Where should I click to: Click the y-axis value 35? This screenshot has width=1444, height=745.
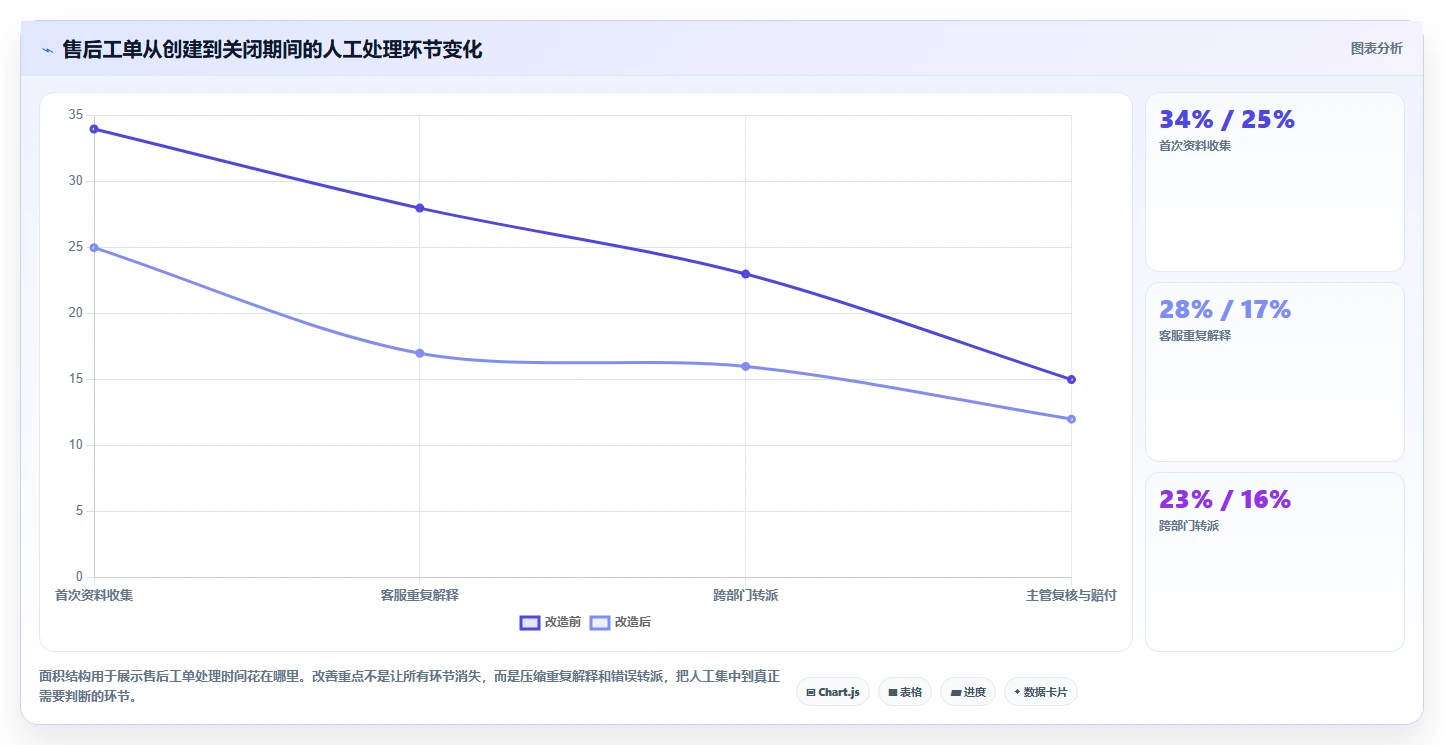pos(76,115)
